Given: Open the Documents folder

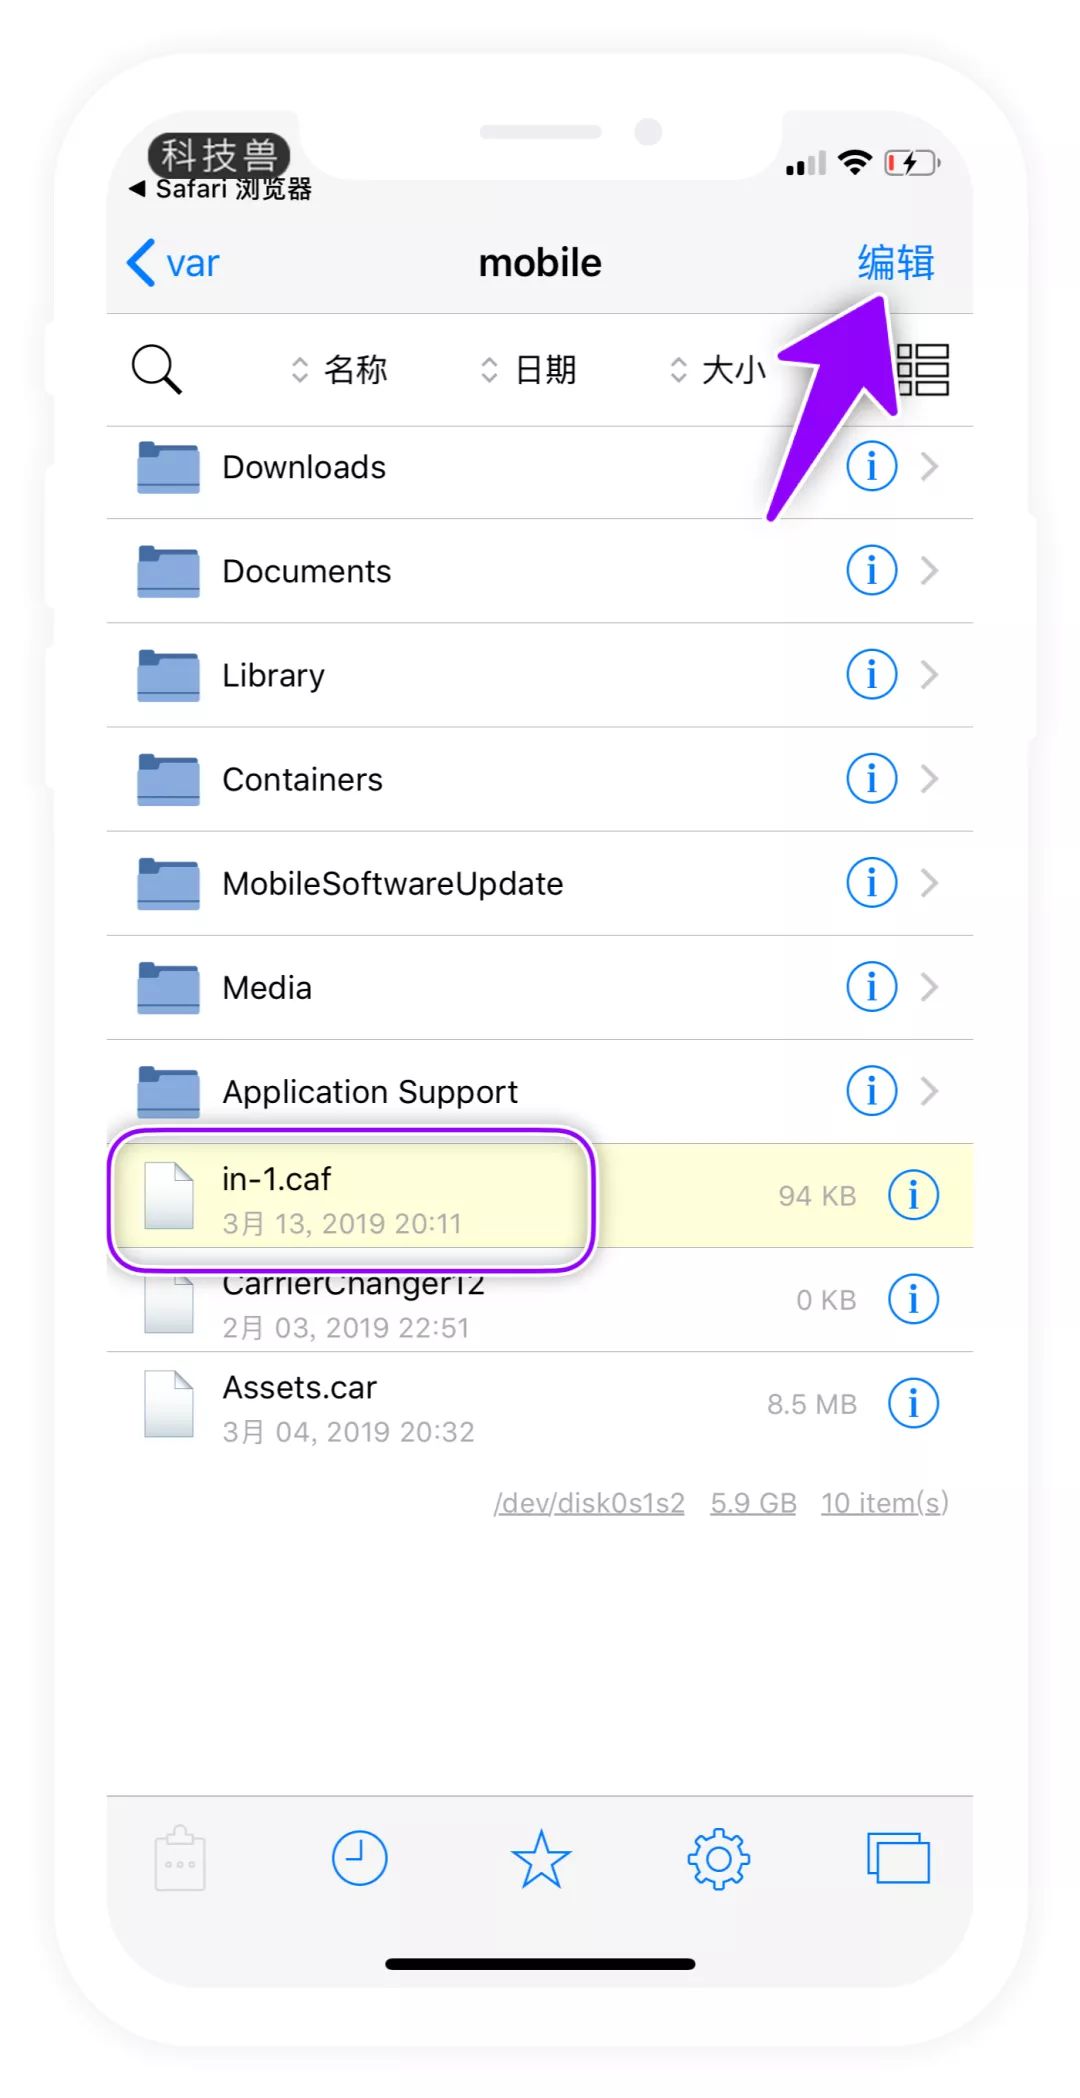Looking at the screenshot, I should pyautogui.click(x=540, y=571).
